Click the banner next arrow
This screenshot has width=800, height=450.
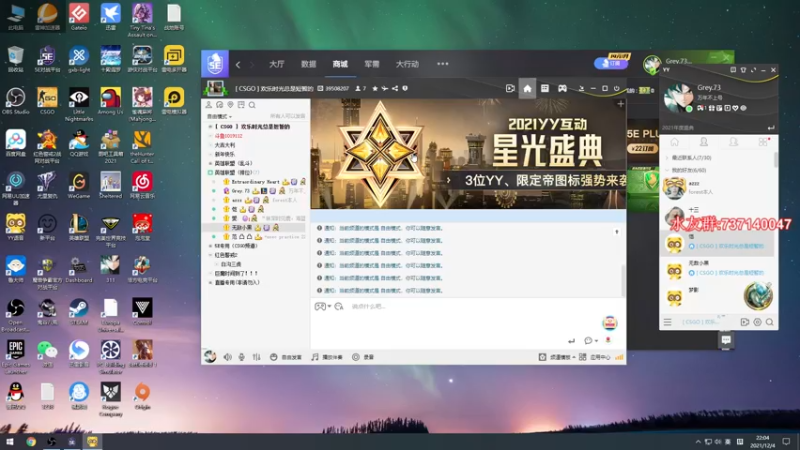click(448, 180)
